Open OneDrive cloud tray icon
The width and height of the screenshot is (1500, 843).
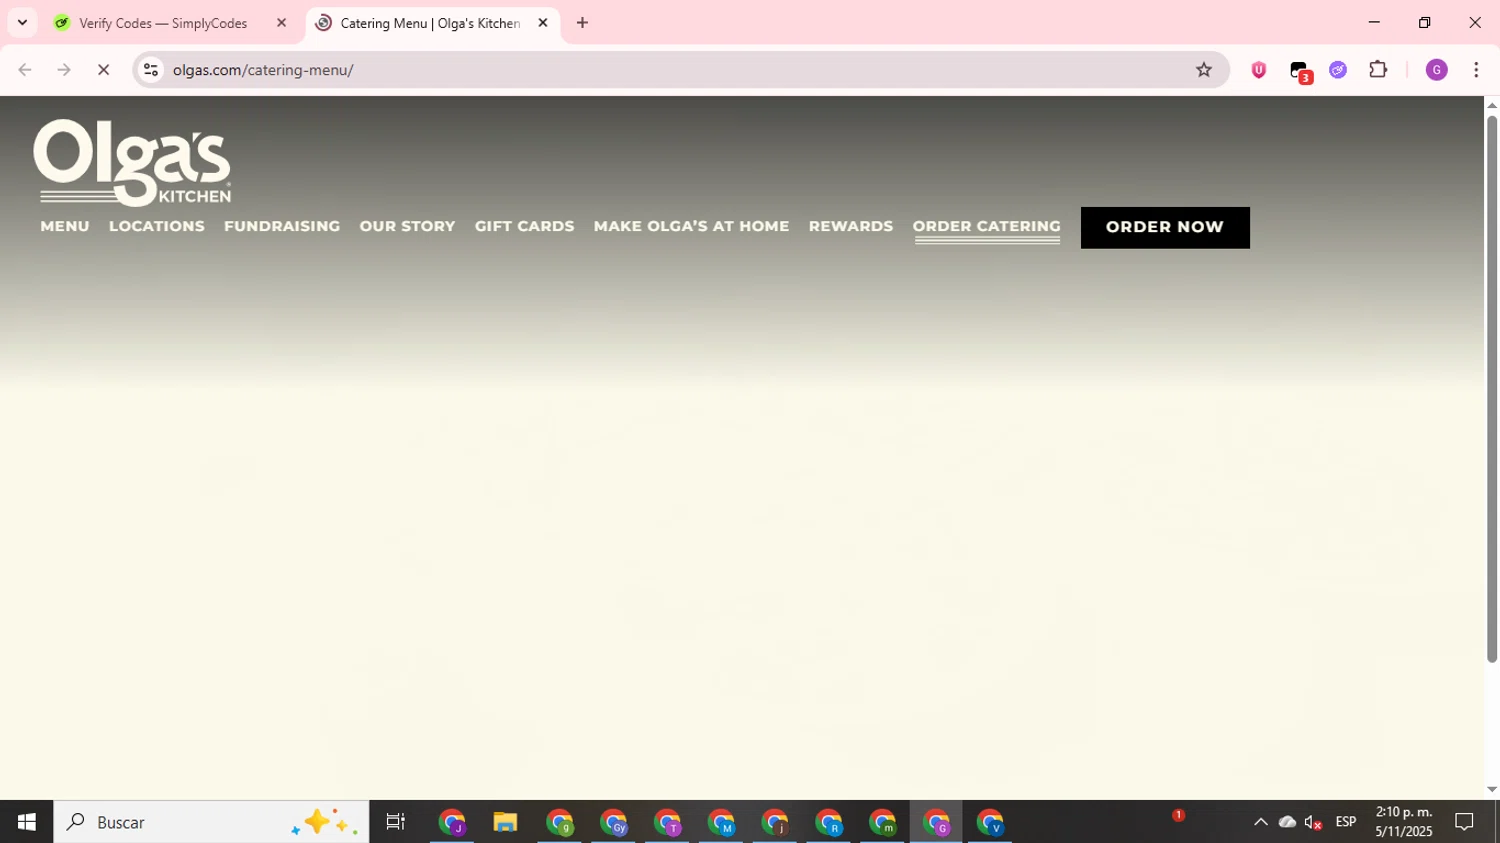1287,822
